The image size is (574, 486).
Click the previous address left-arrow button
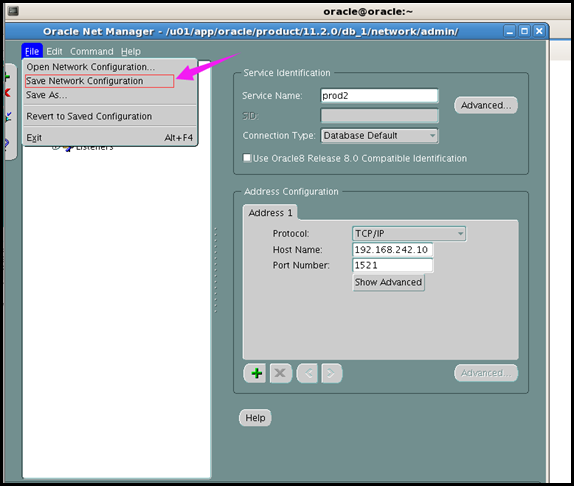coord(307,373)
